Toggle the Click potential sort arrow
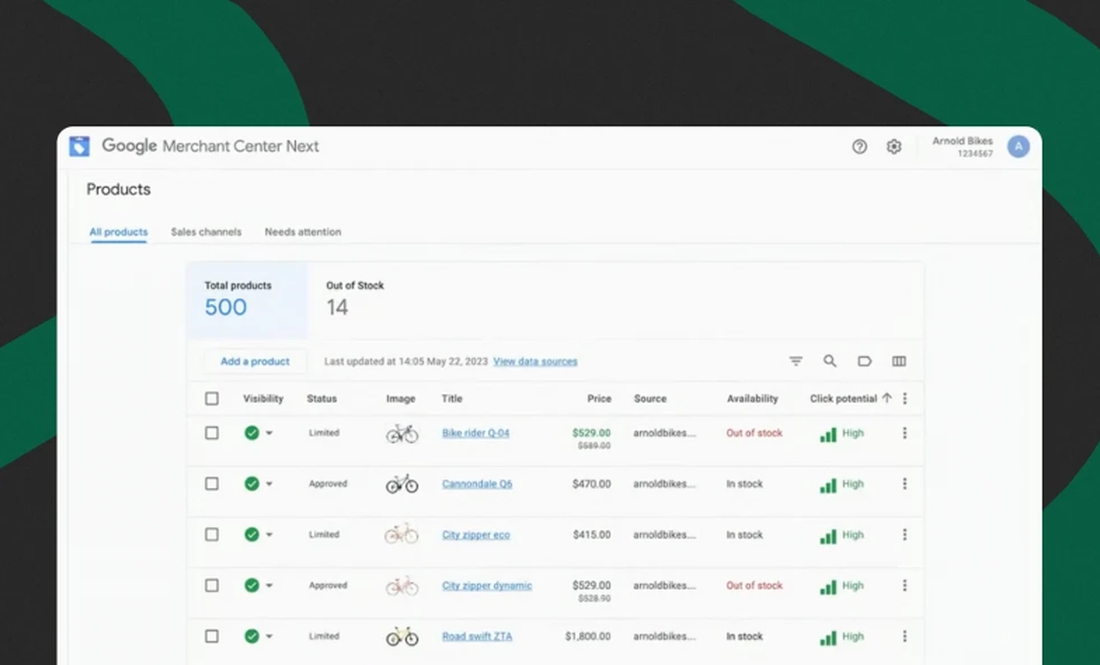This screenshot has height=665, width=1100. tap(888, 398)
